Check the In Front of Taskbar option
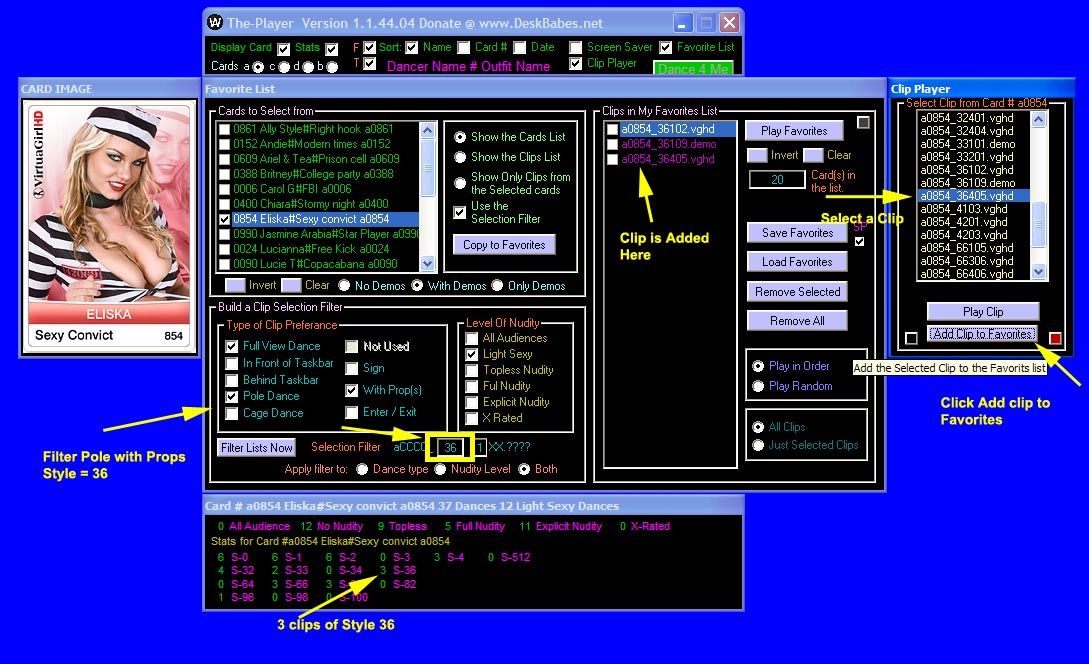The height and width of the screenshot is (664, 1089). click(x=232, y=363)
